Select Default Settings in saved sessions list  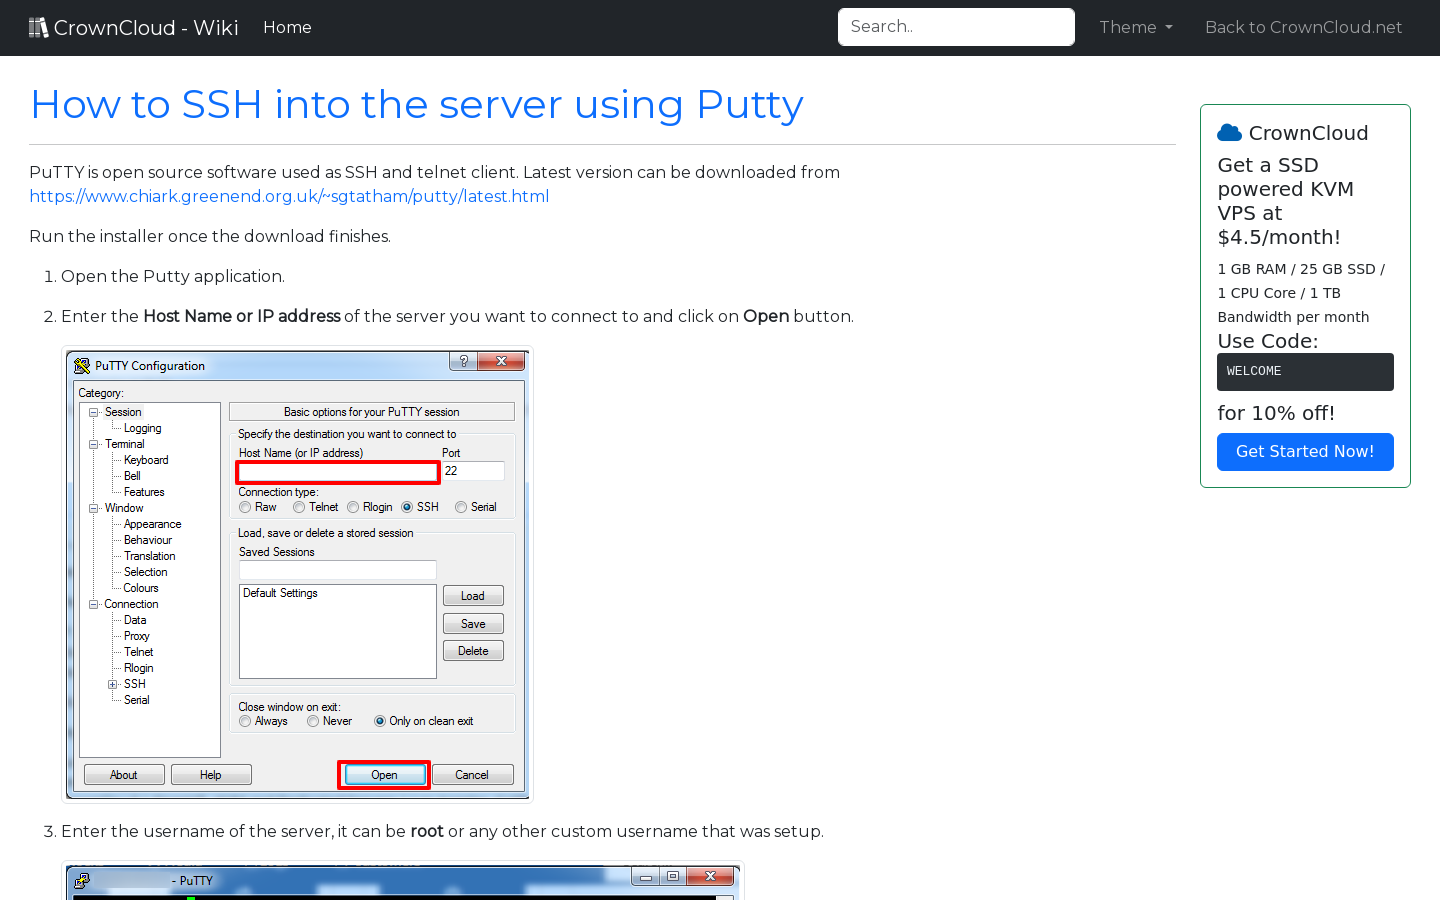coord(280,593)
